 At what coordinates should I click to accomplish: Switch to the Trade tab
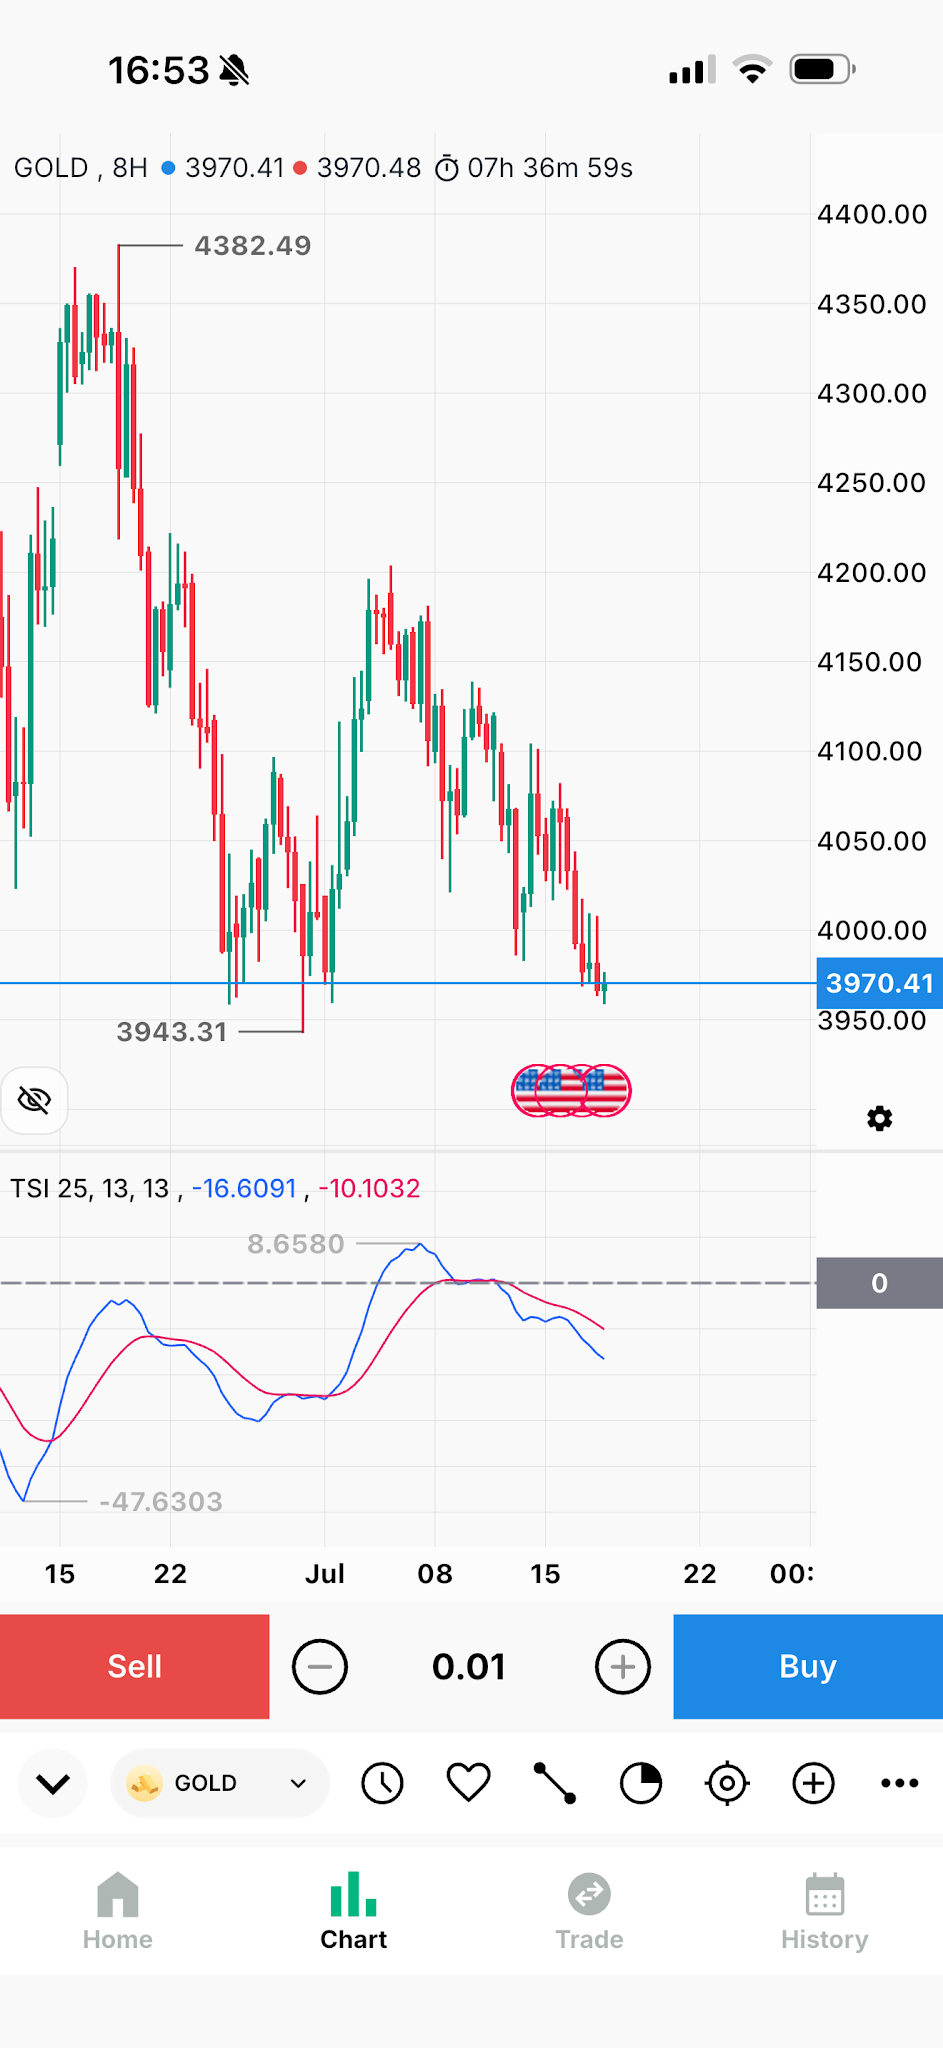[x=589, y=1911]
